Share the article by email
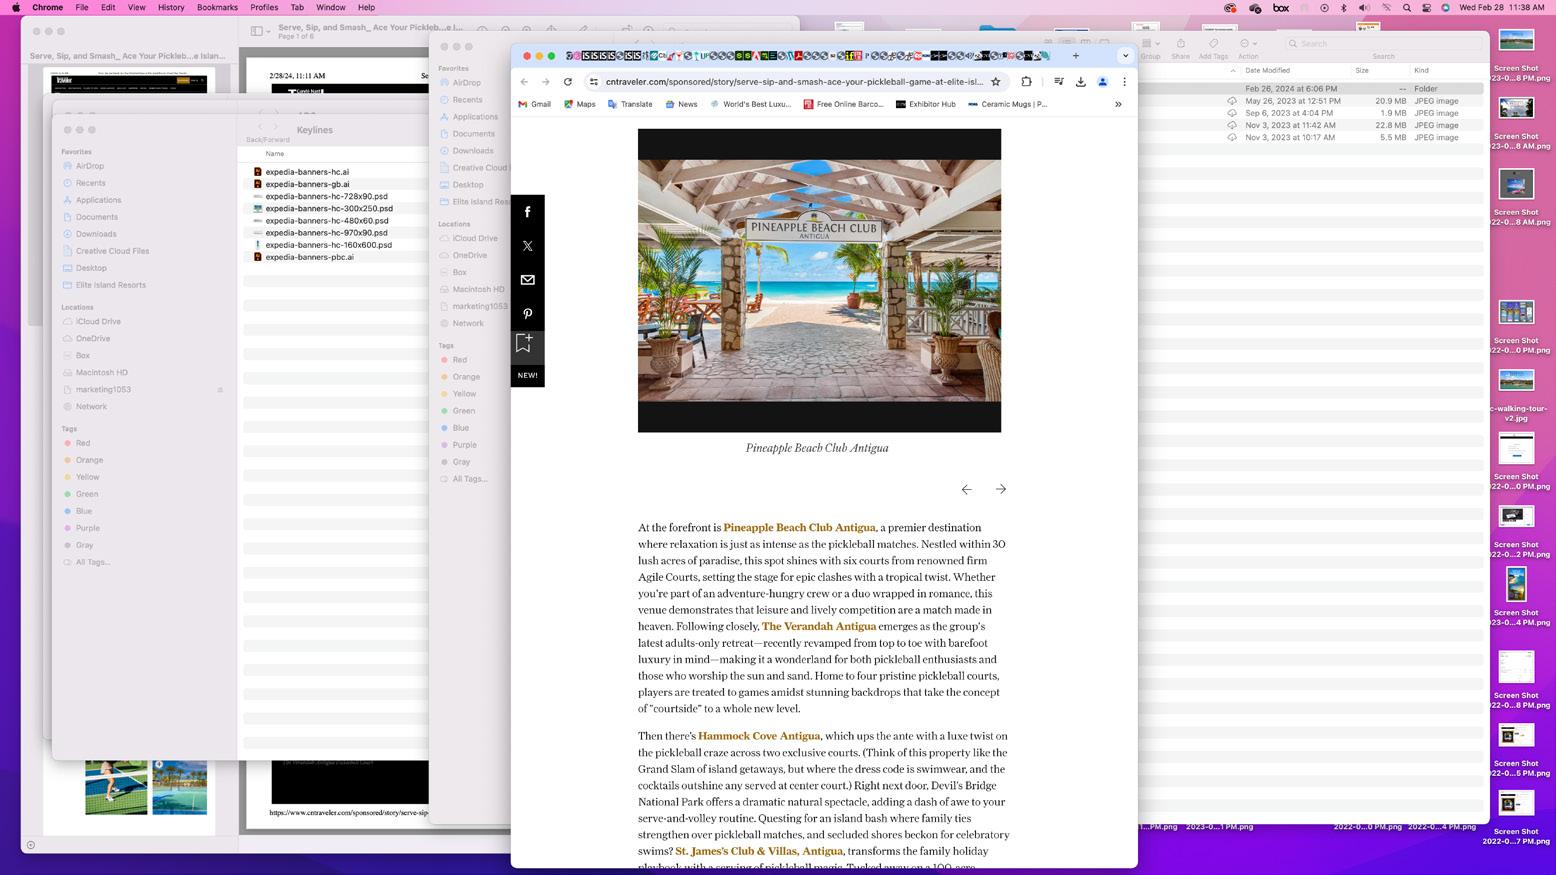The height and width of the screenshot is (875, 1556). 528,280
